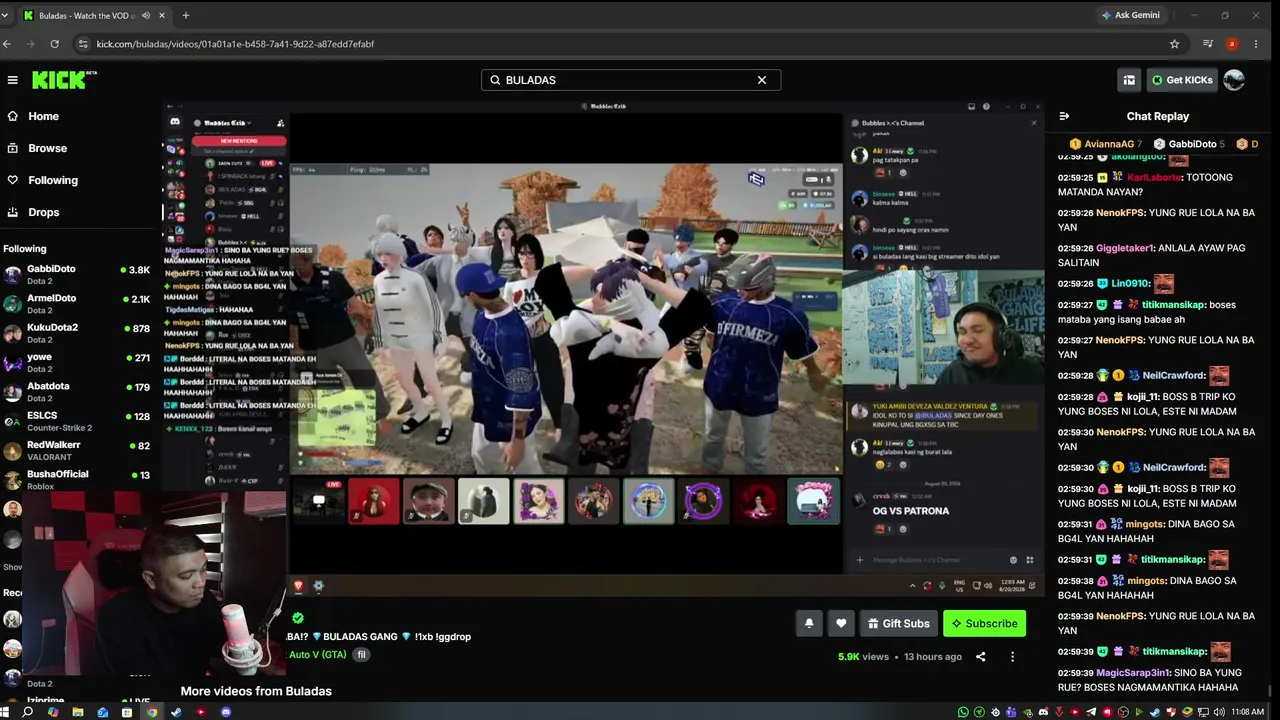
Task: Open the tab search dropdown arrow
Action: [6, 15]
